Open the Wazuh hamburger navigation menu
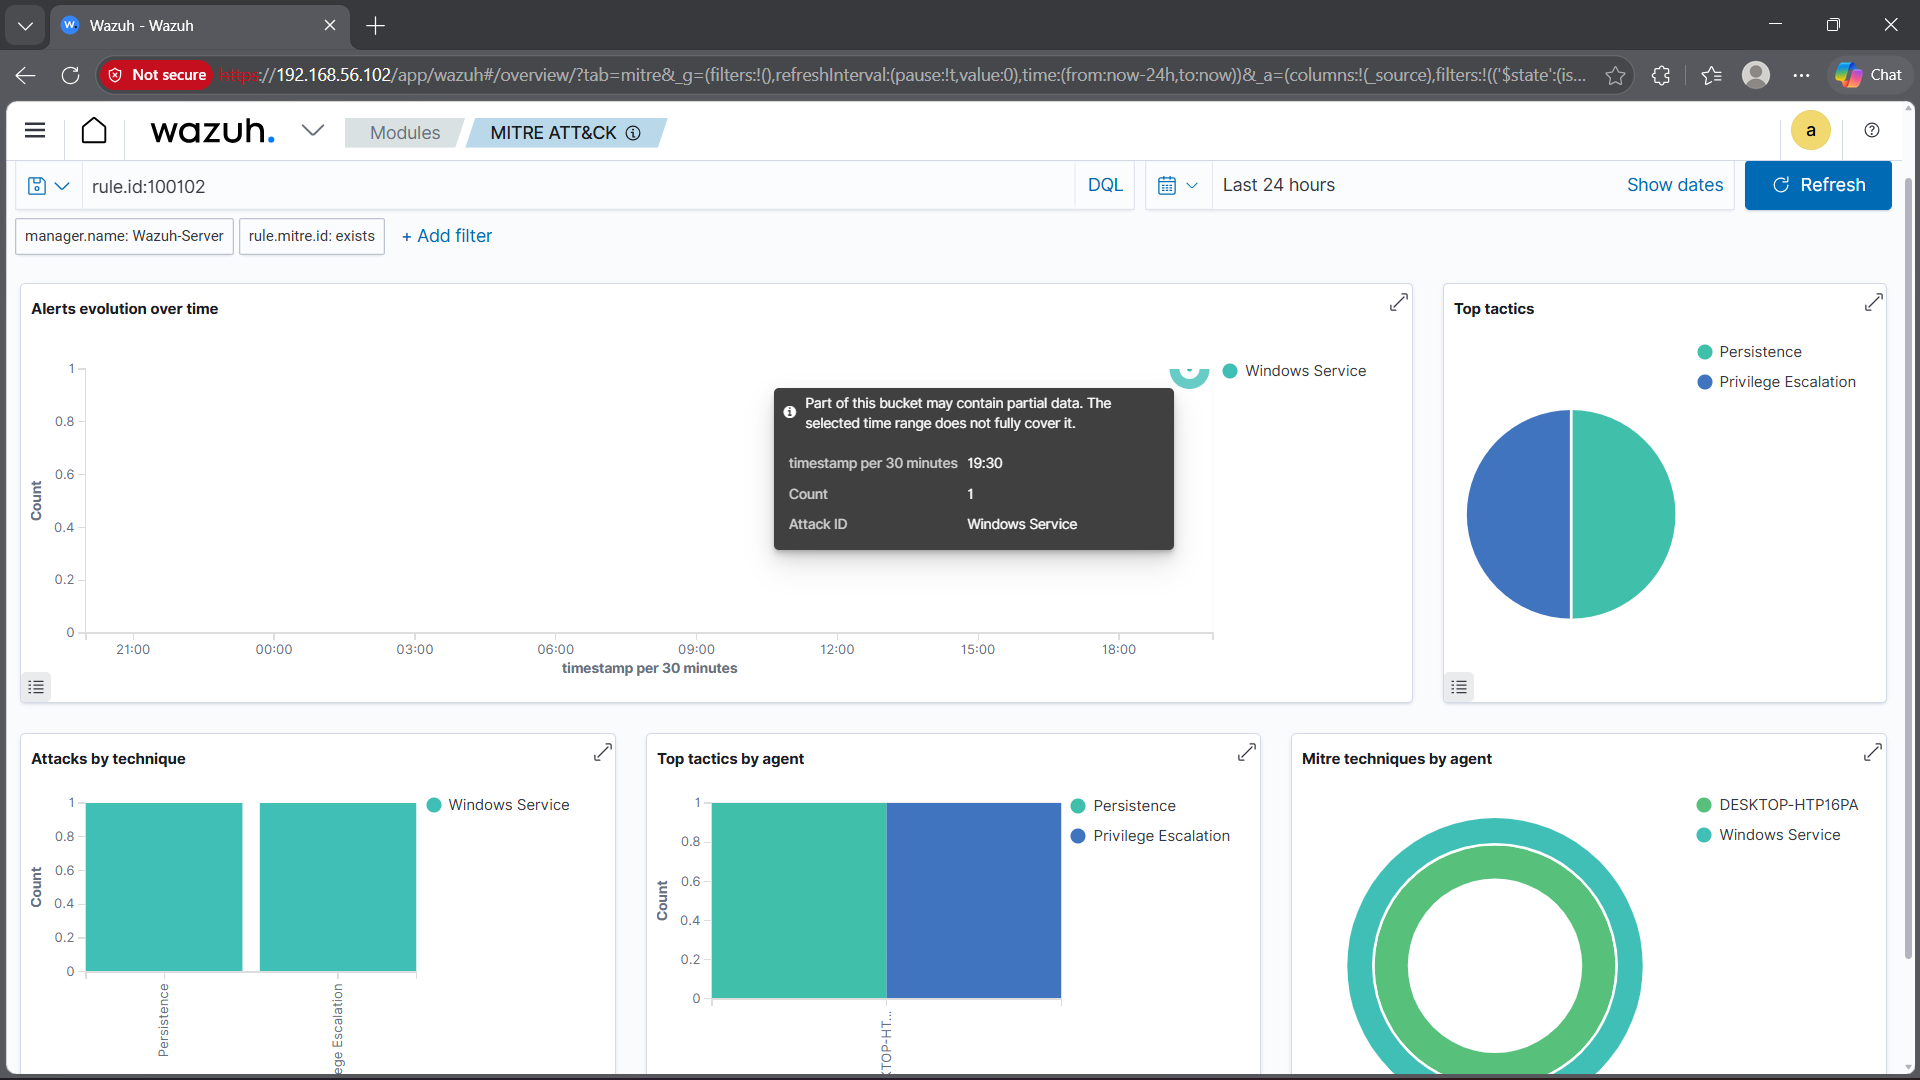The width and height of the screenshot is (1920, 1080). (35, 130)
